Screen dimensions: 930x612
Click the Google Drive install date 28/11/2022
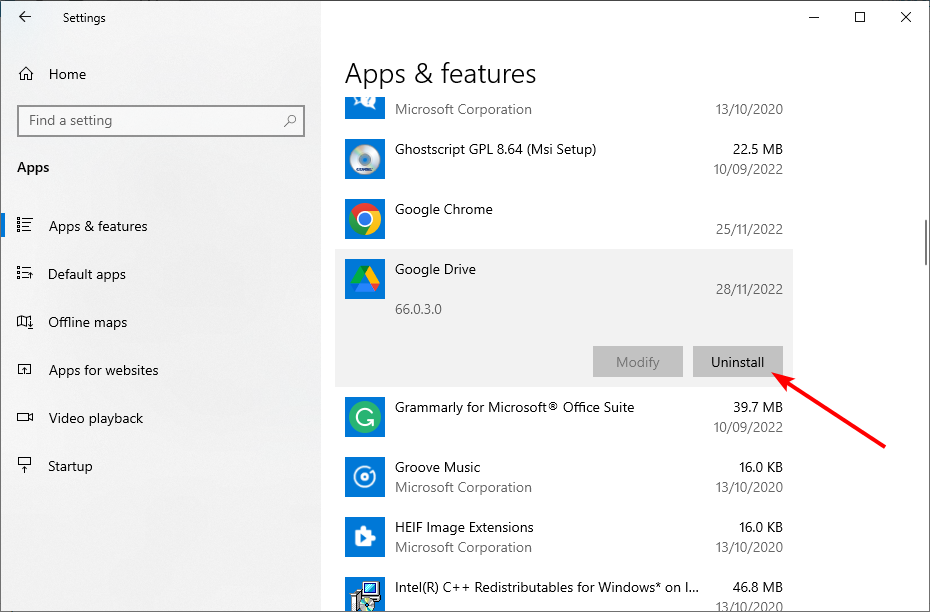pyautogui.click(x=749, y=289)
